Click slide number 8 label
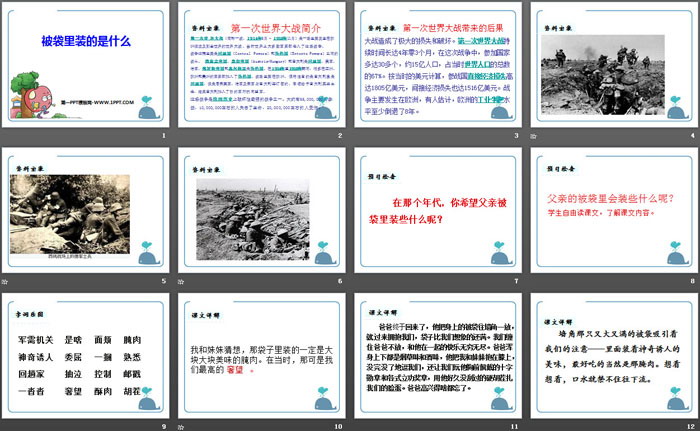Screen dimensions: 700x431 693,281
